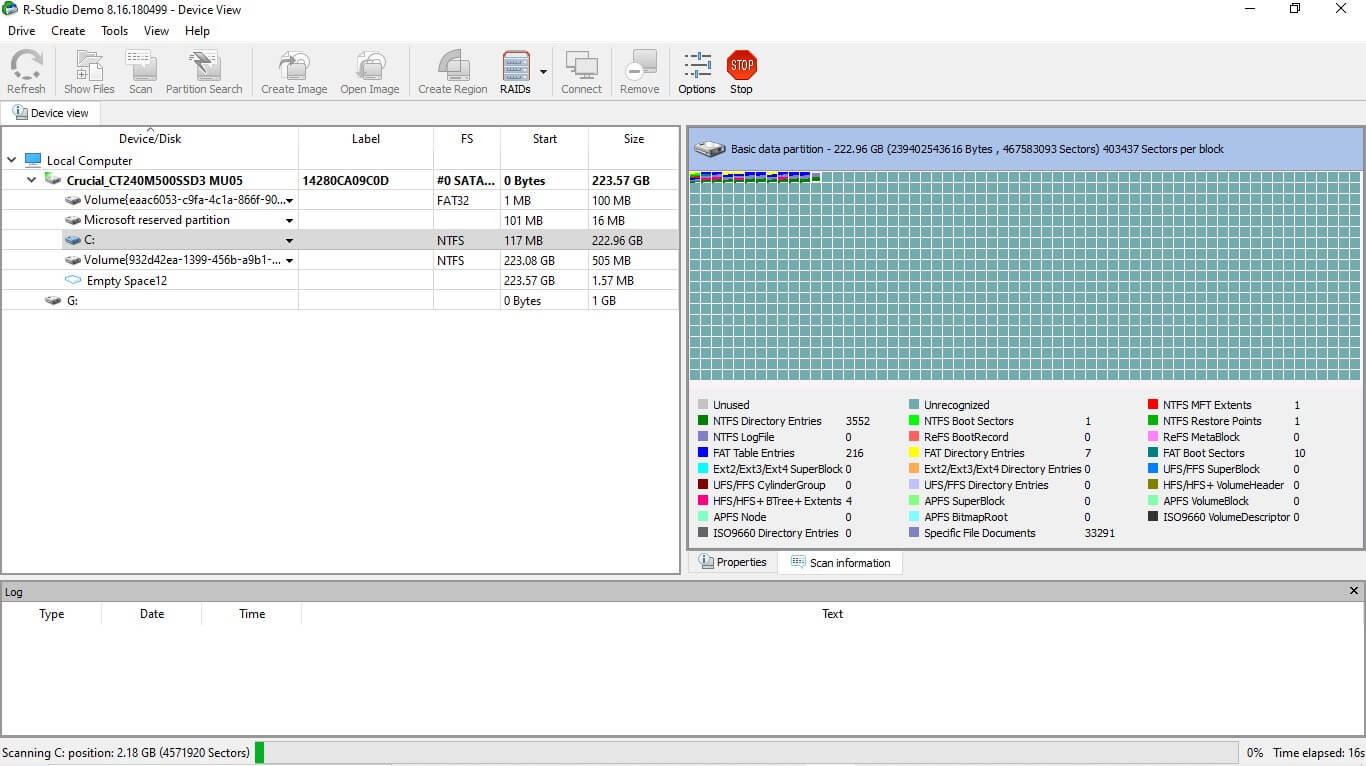Open dropdown on Microsoft reserved partition row

pyautogui.click(x=289, y=221)
